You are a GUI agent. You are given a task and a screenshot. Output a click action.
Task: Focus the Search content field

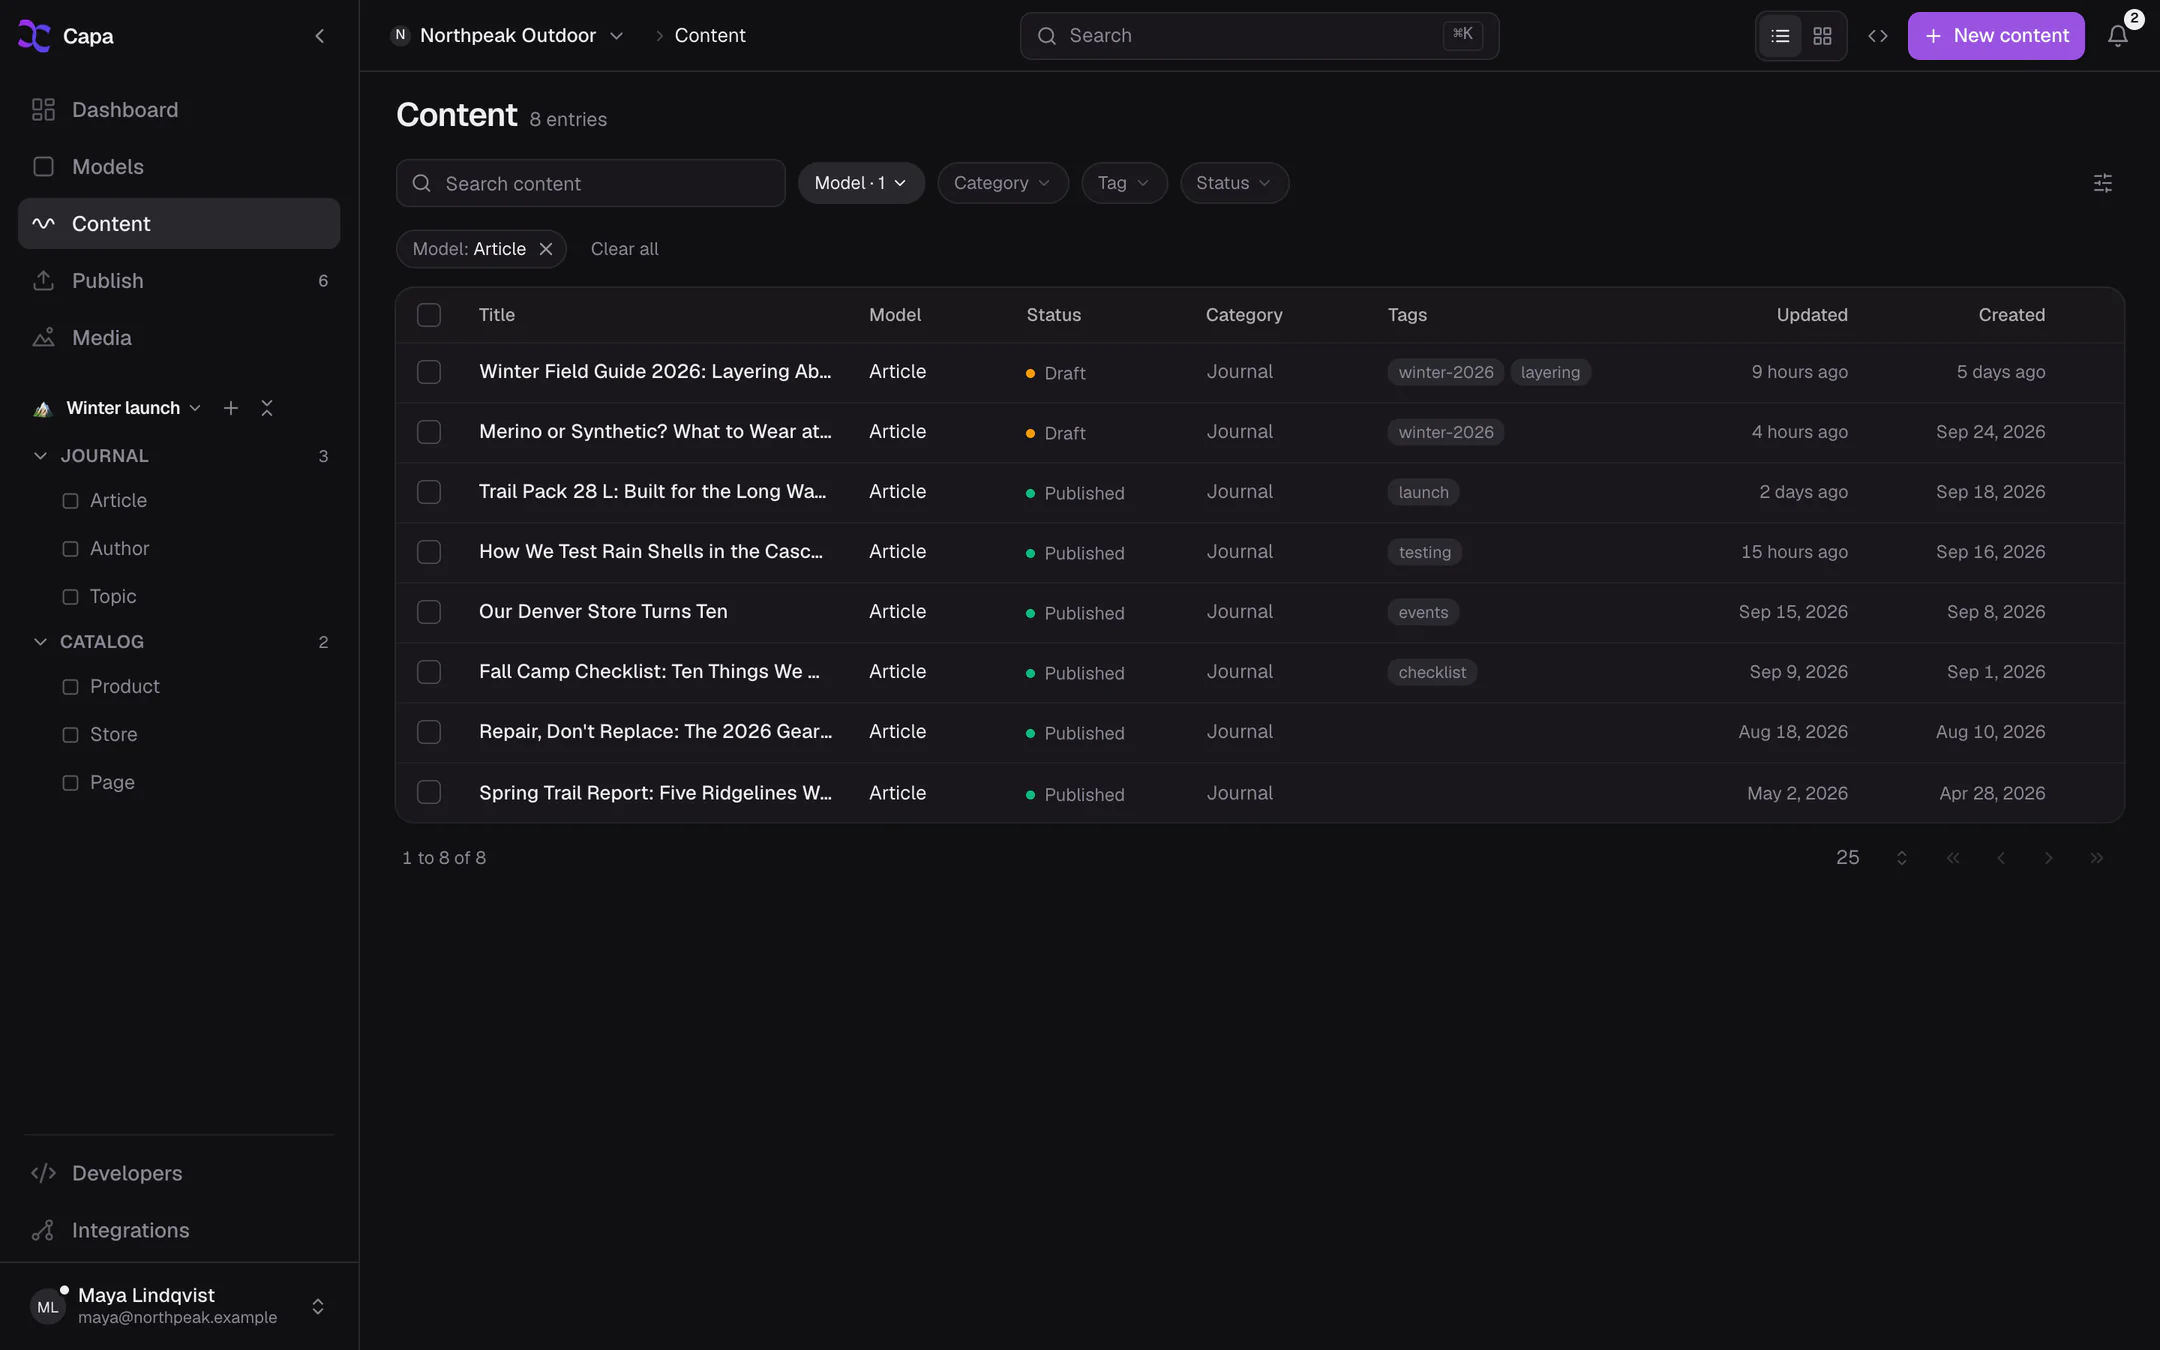pyautogui.click(x=590, y=183)
